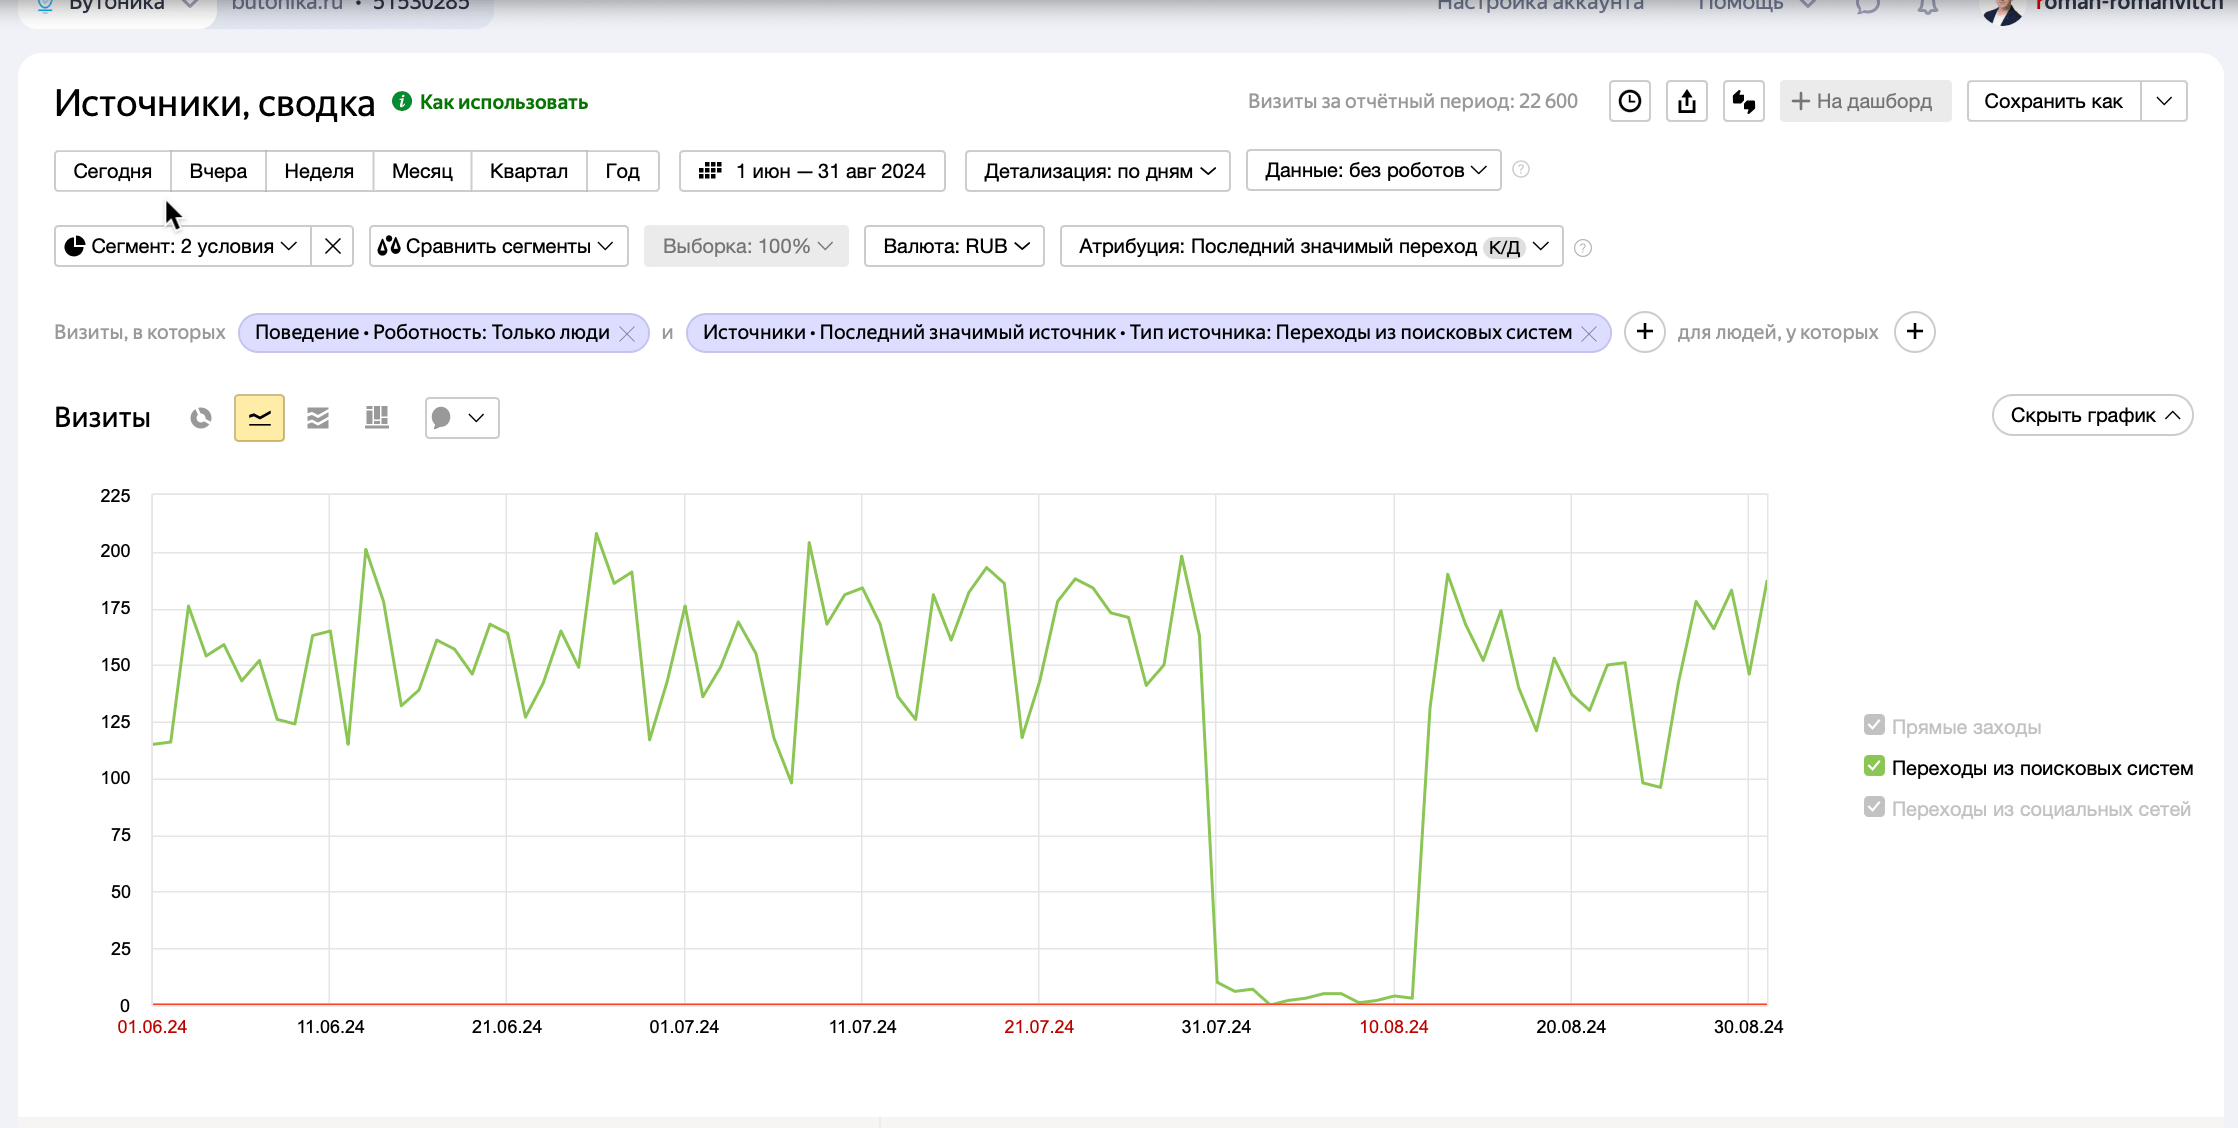
Task: Click the export share icon
Action: 1686,102
